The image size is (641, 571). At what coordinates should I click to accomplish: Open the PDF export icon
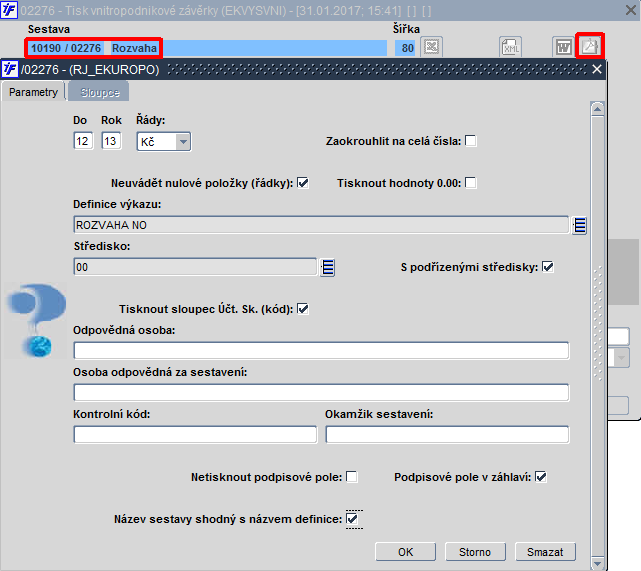(590, 46)
